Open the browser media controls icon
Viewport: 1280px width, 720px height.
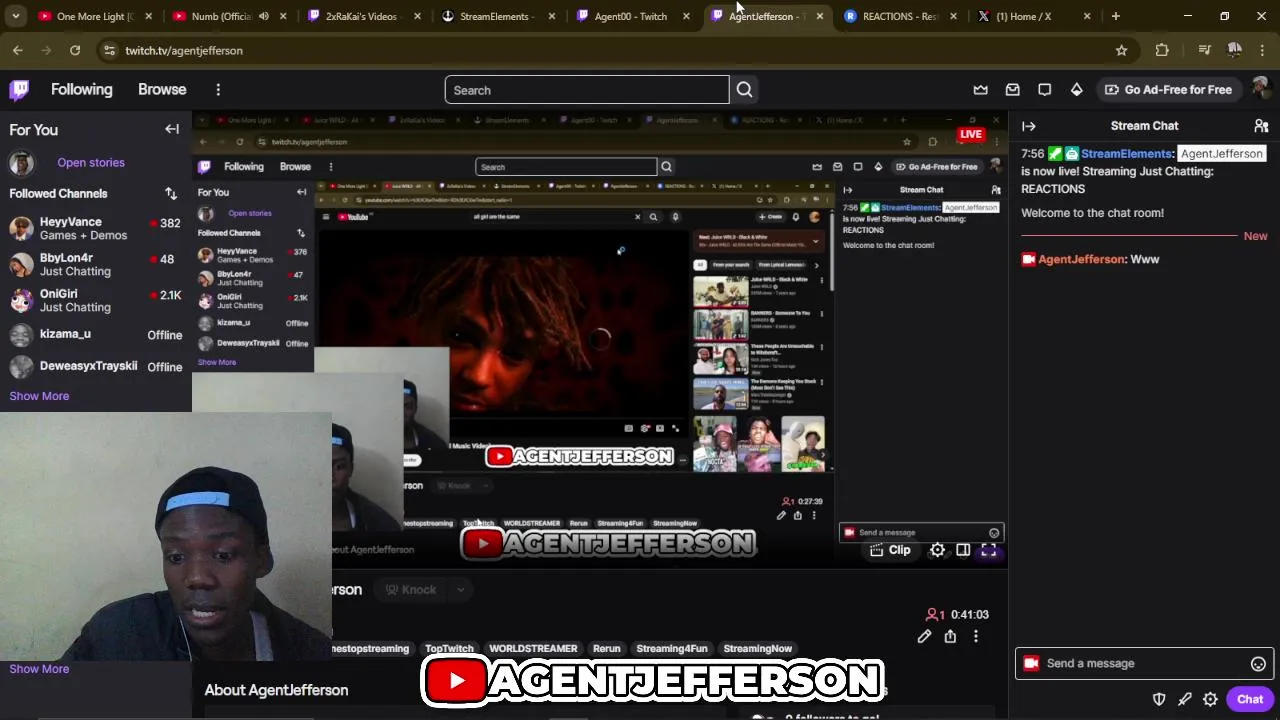(1204, 50)
